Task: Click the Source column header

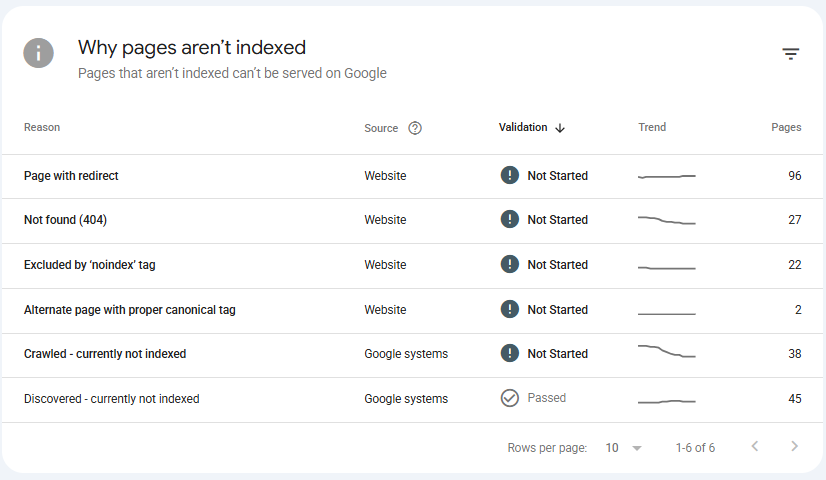Action: point(381,128)
